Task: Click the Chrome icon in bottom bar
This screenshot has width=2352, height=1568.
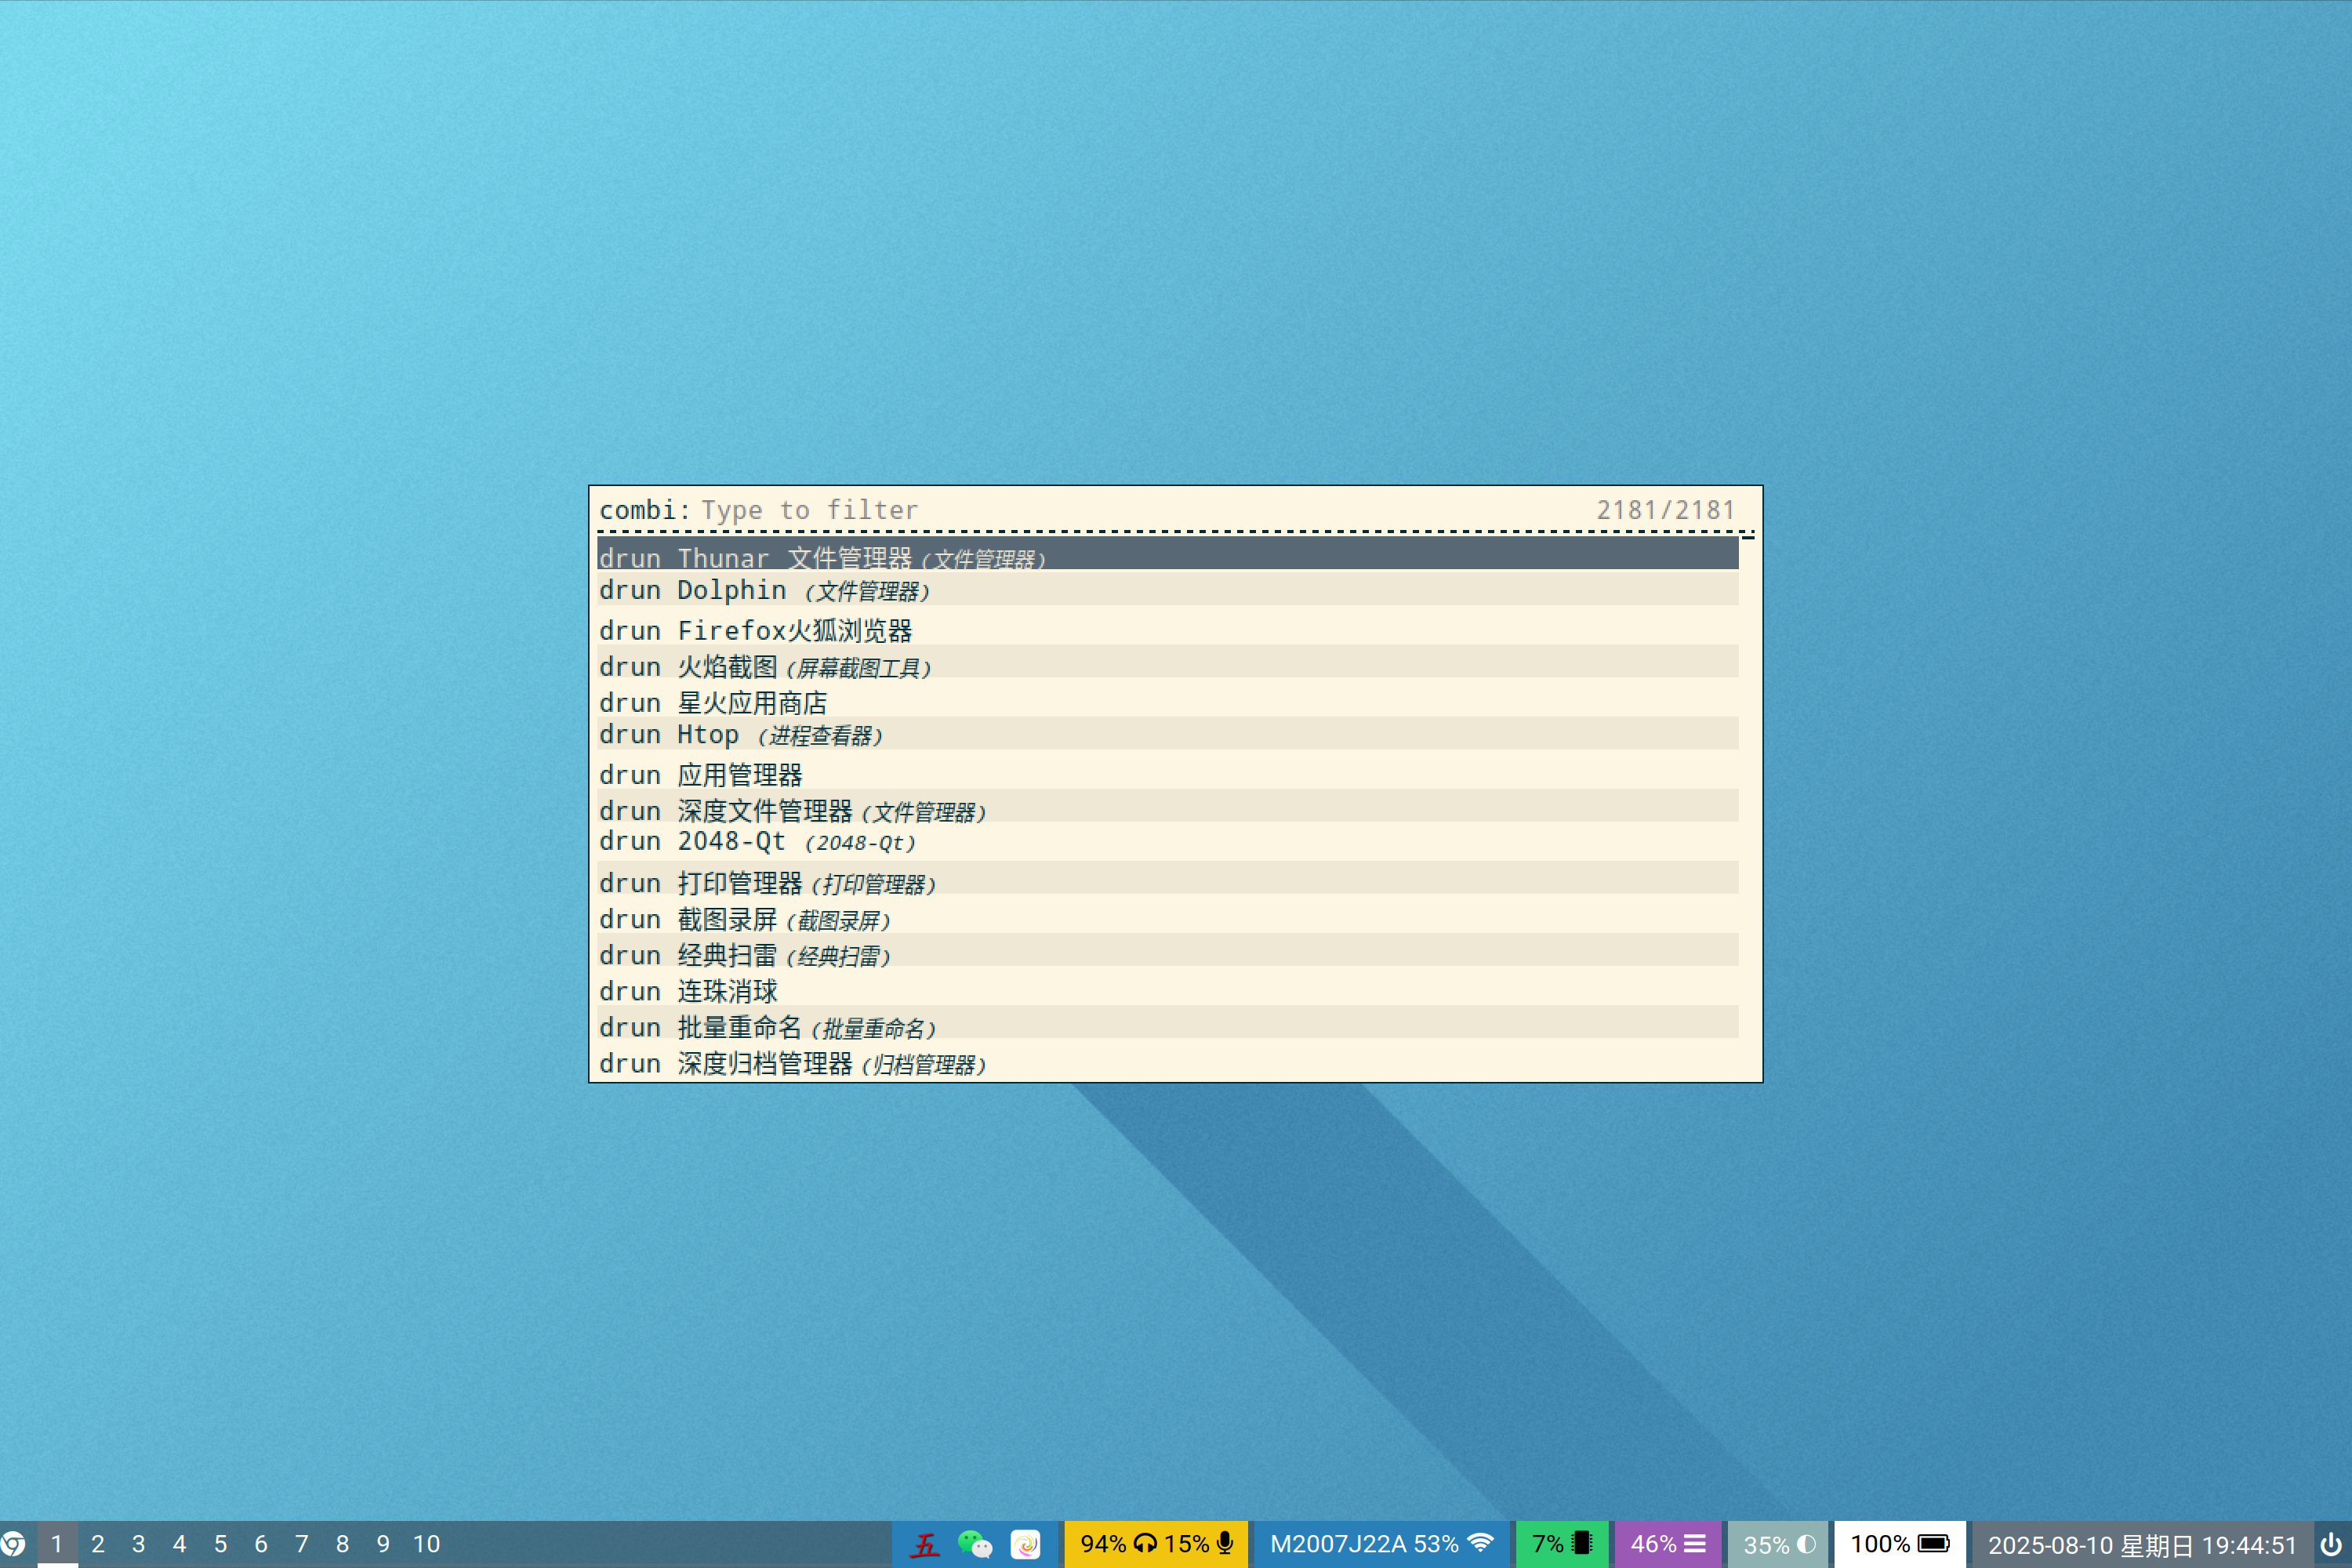Action: [13, 1543]
